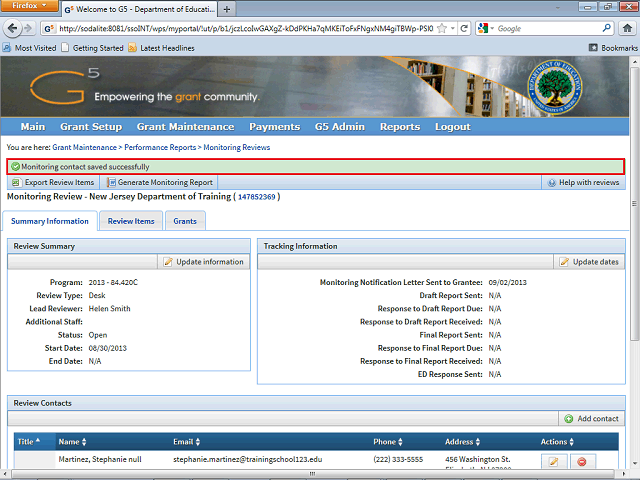Click the horizontal scrollbar at bottom

313,473
